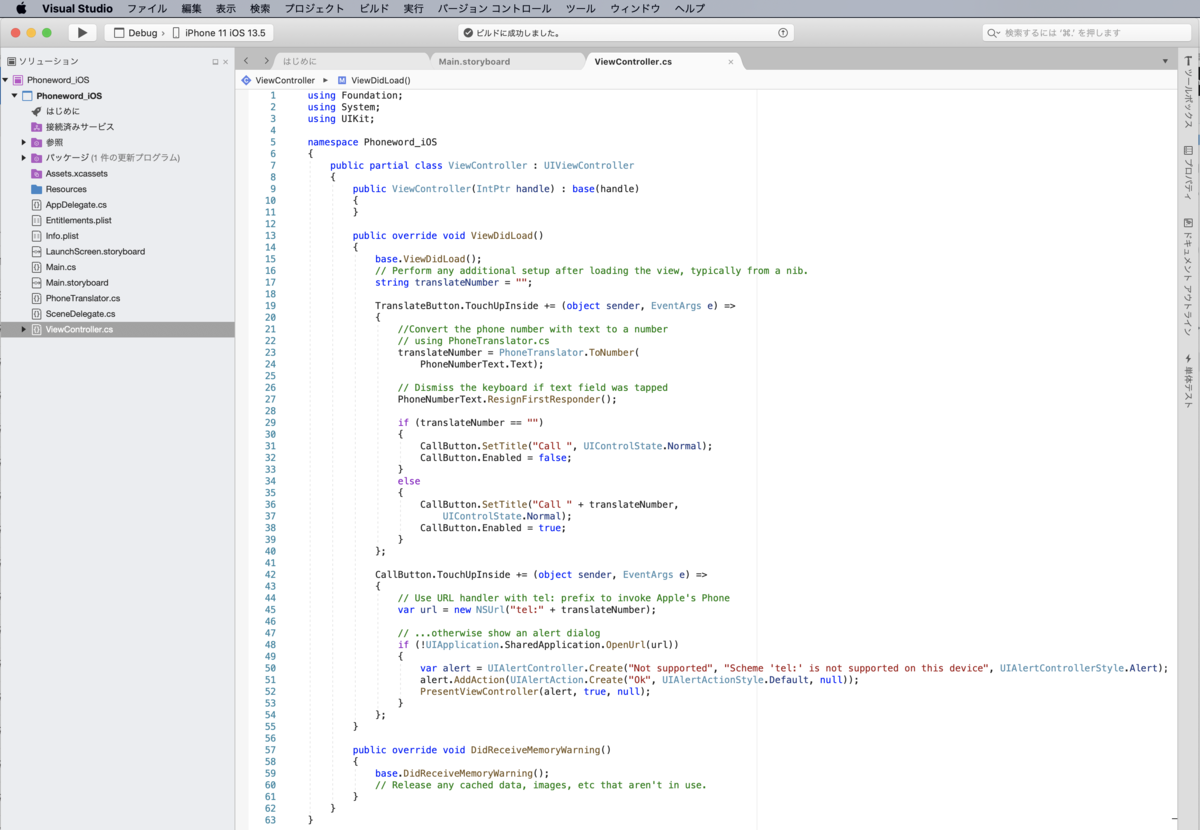Expand the 参照 folder
Screen dimensions: 1200x830
pos(23,142)
